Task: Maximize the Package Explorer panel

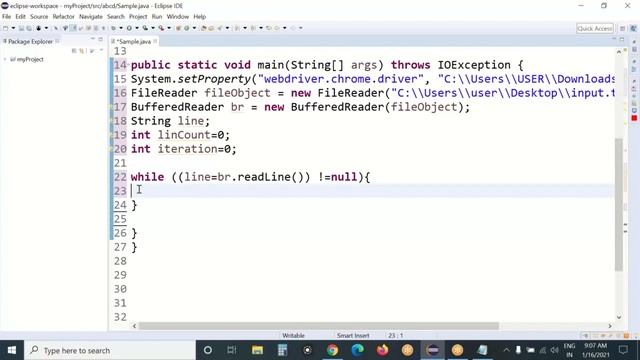Action: click(100, 39)
